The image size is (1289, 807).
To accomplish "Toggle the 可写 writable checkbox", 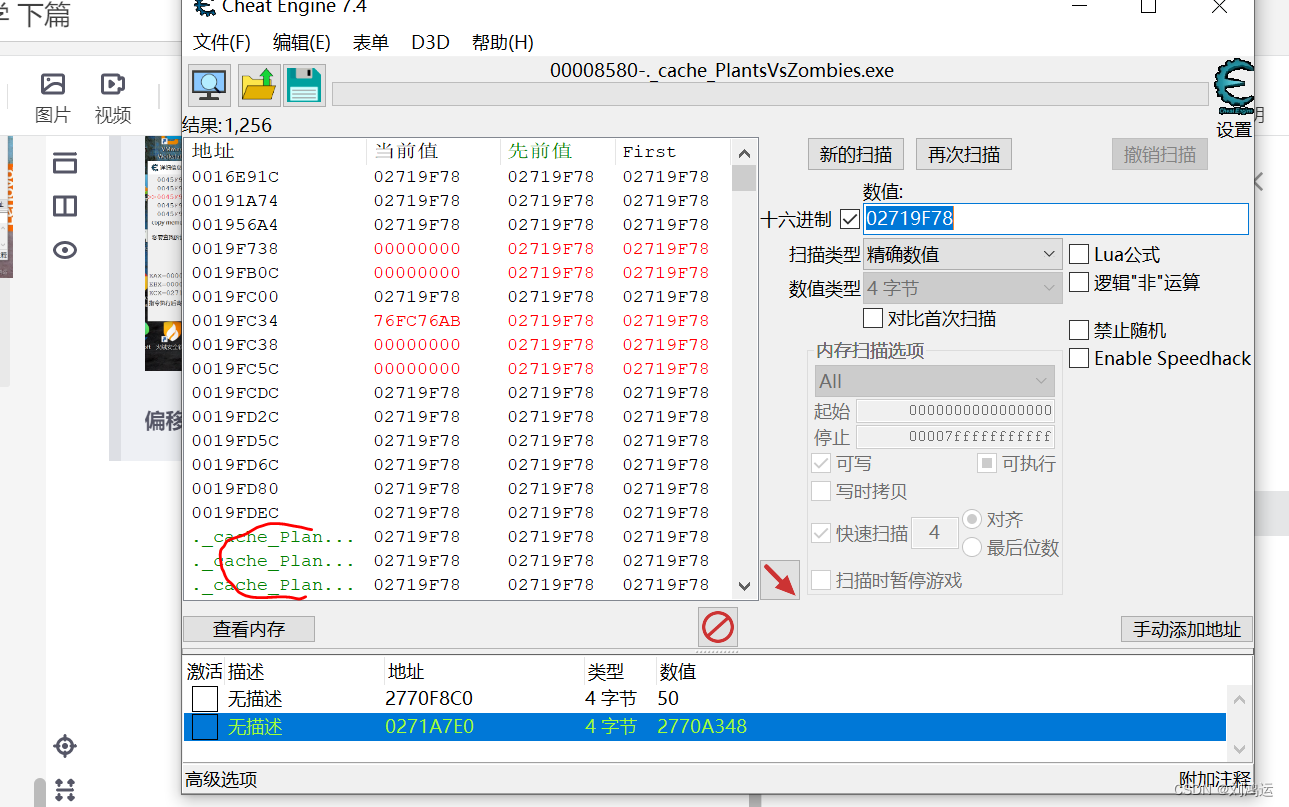I will (x=821, y=463).
